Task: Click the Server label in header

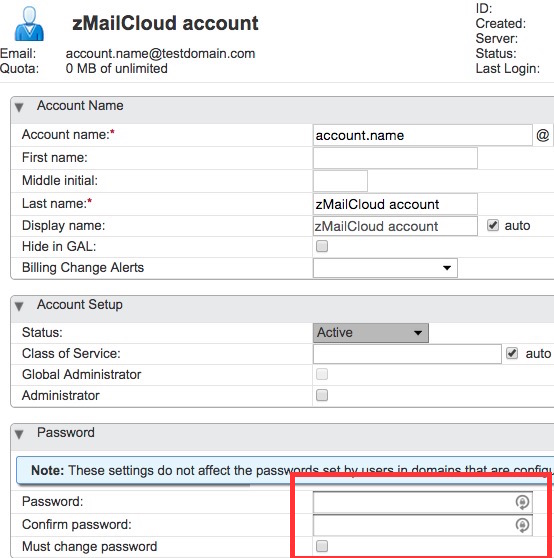Action: (497, 38)
